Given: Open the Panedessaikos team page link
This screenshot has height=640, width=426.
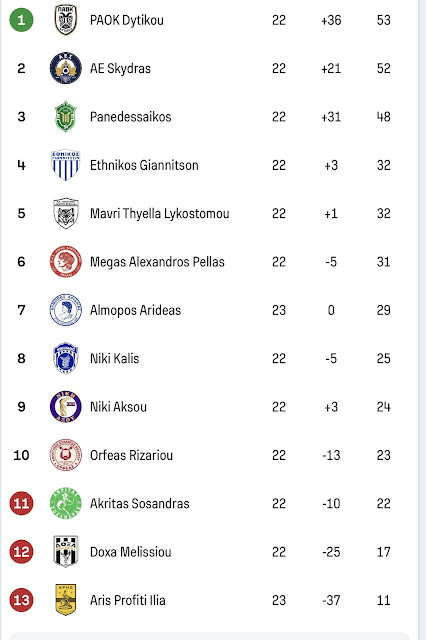Looking at the screenshot, I should tap(131, 117).
